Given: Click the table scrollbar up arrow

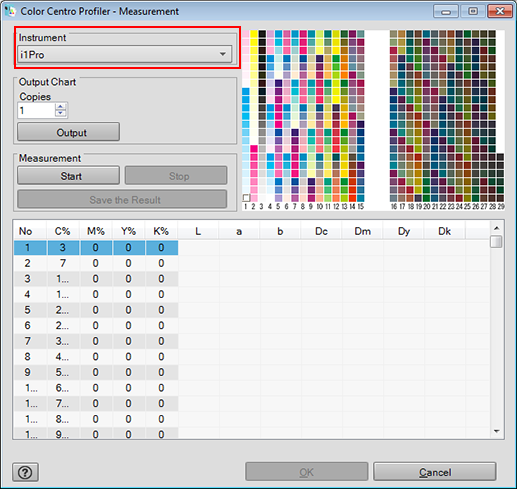Looking at the screenshot, I should pos(496,228).
